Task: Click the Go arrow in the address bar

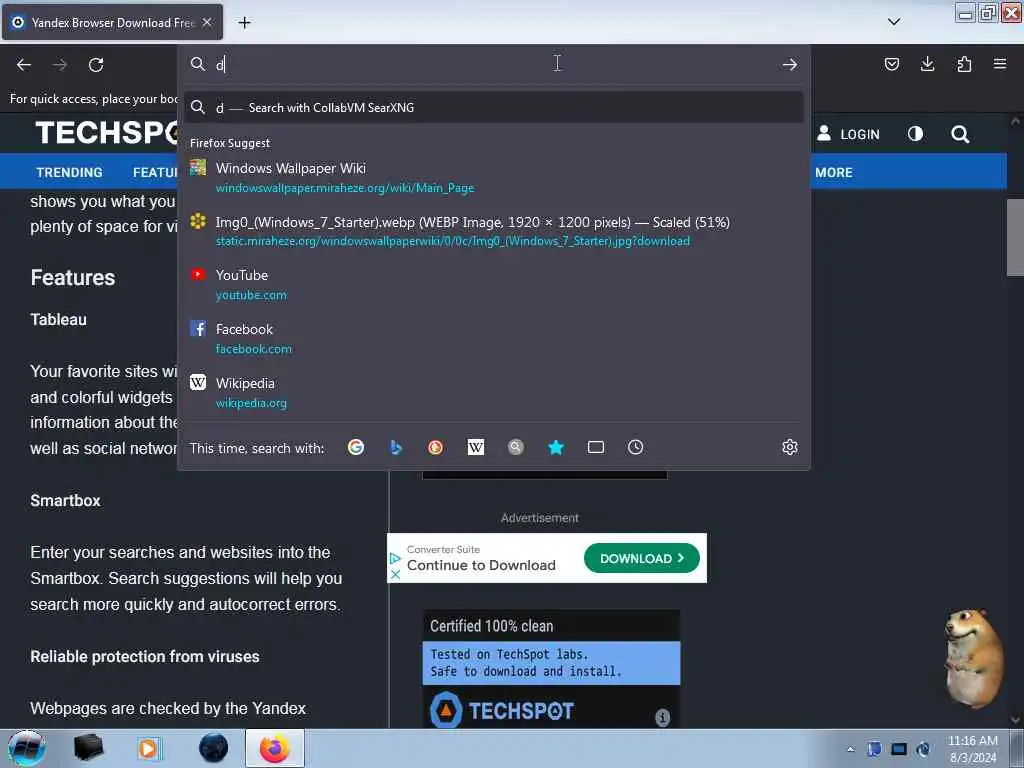Action: (790, 64)
